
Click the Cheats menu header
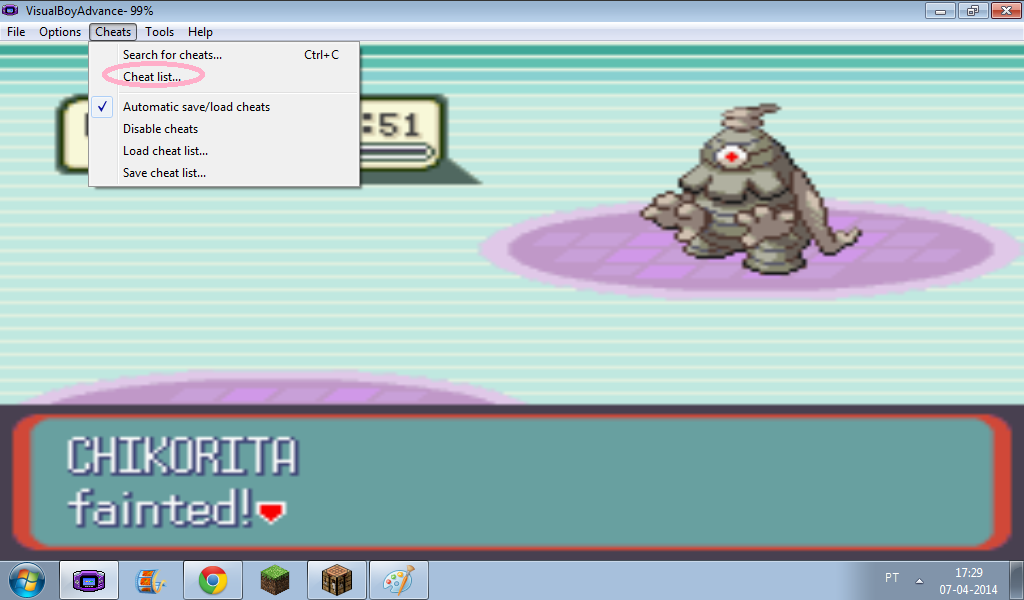click(113, 32)
